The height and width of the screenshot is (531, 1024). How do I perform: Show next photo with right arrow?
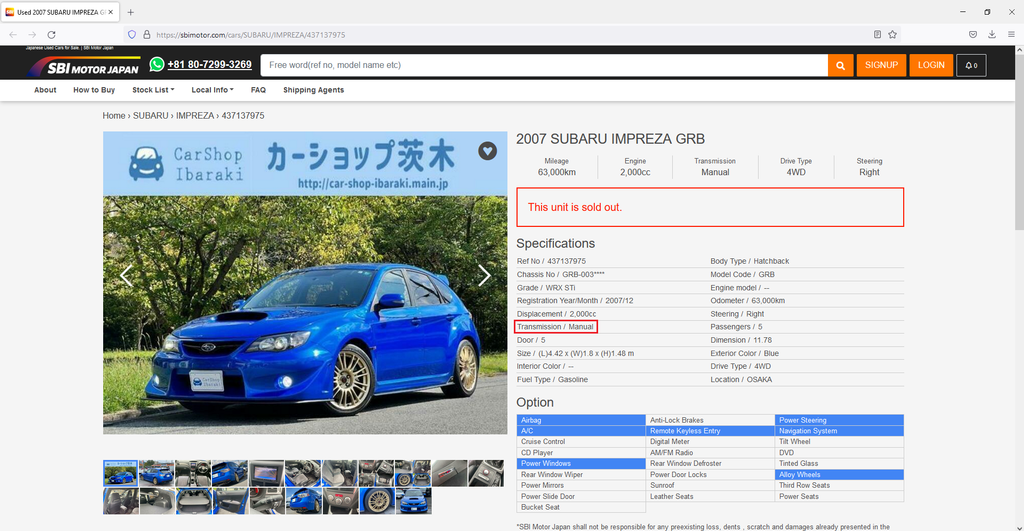tap(484, 275)
